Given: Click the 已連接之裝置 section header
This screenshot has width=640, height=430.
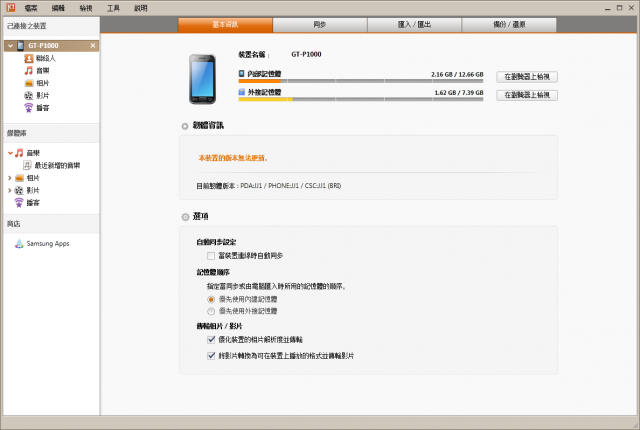Looking at the screenshot, I should [x=51, y=26].
